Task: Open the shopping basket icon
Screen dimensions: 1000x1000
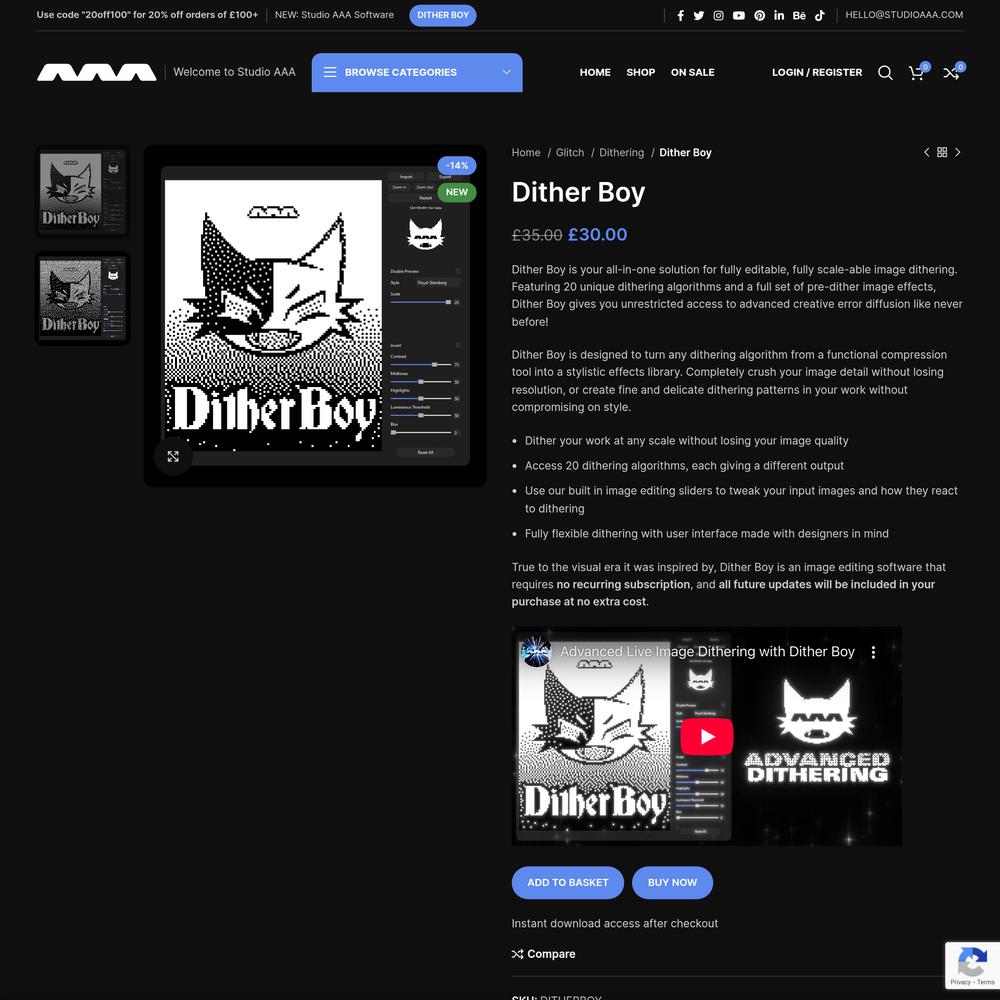Action: (x=916, y=73)
